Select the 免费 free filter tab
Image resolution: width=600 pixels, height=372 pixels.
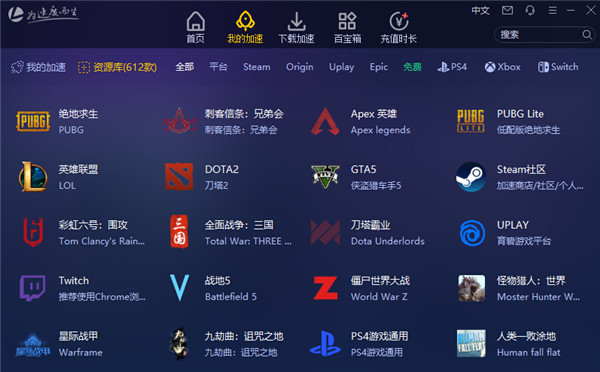[412, 67]
